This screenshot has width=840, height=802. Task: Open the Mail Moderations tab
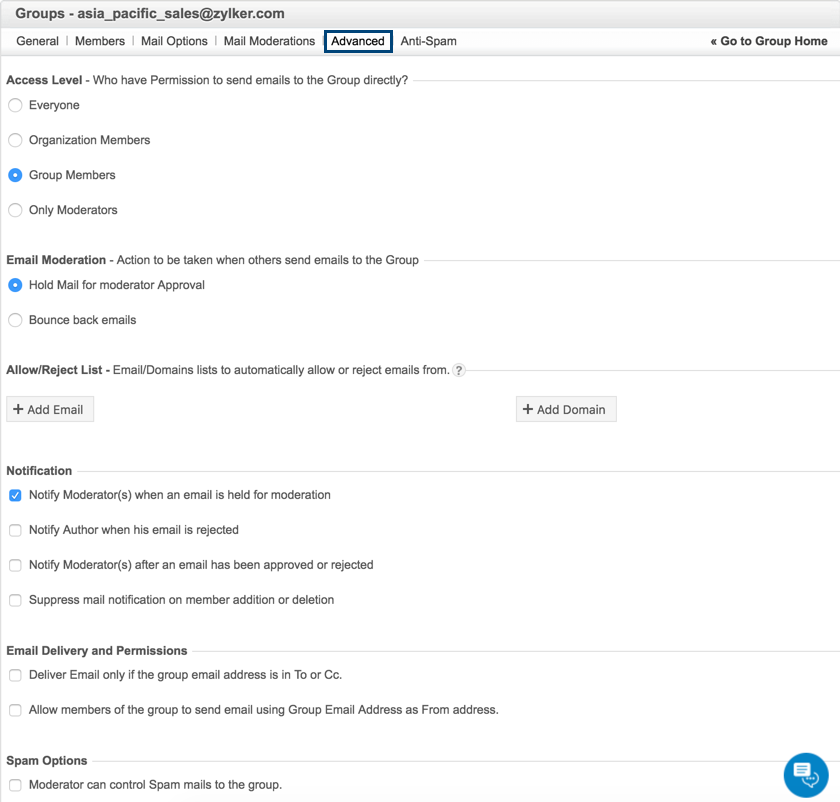[269, 41]
